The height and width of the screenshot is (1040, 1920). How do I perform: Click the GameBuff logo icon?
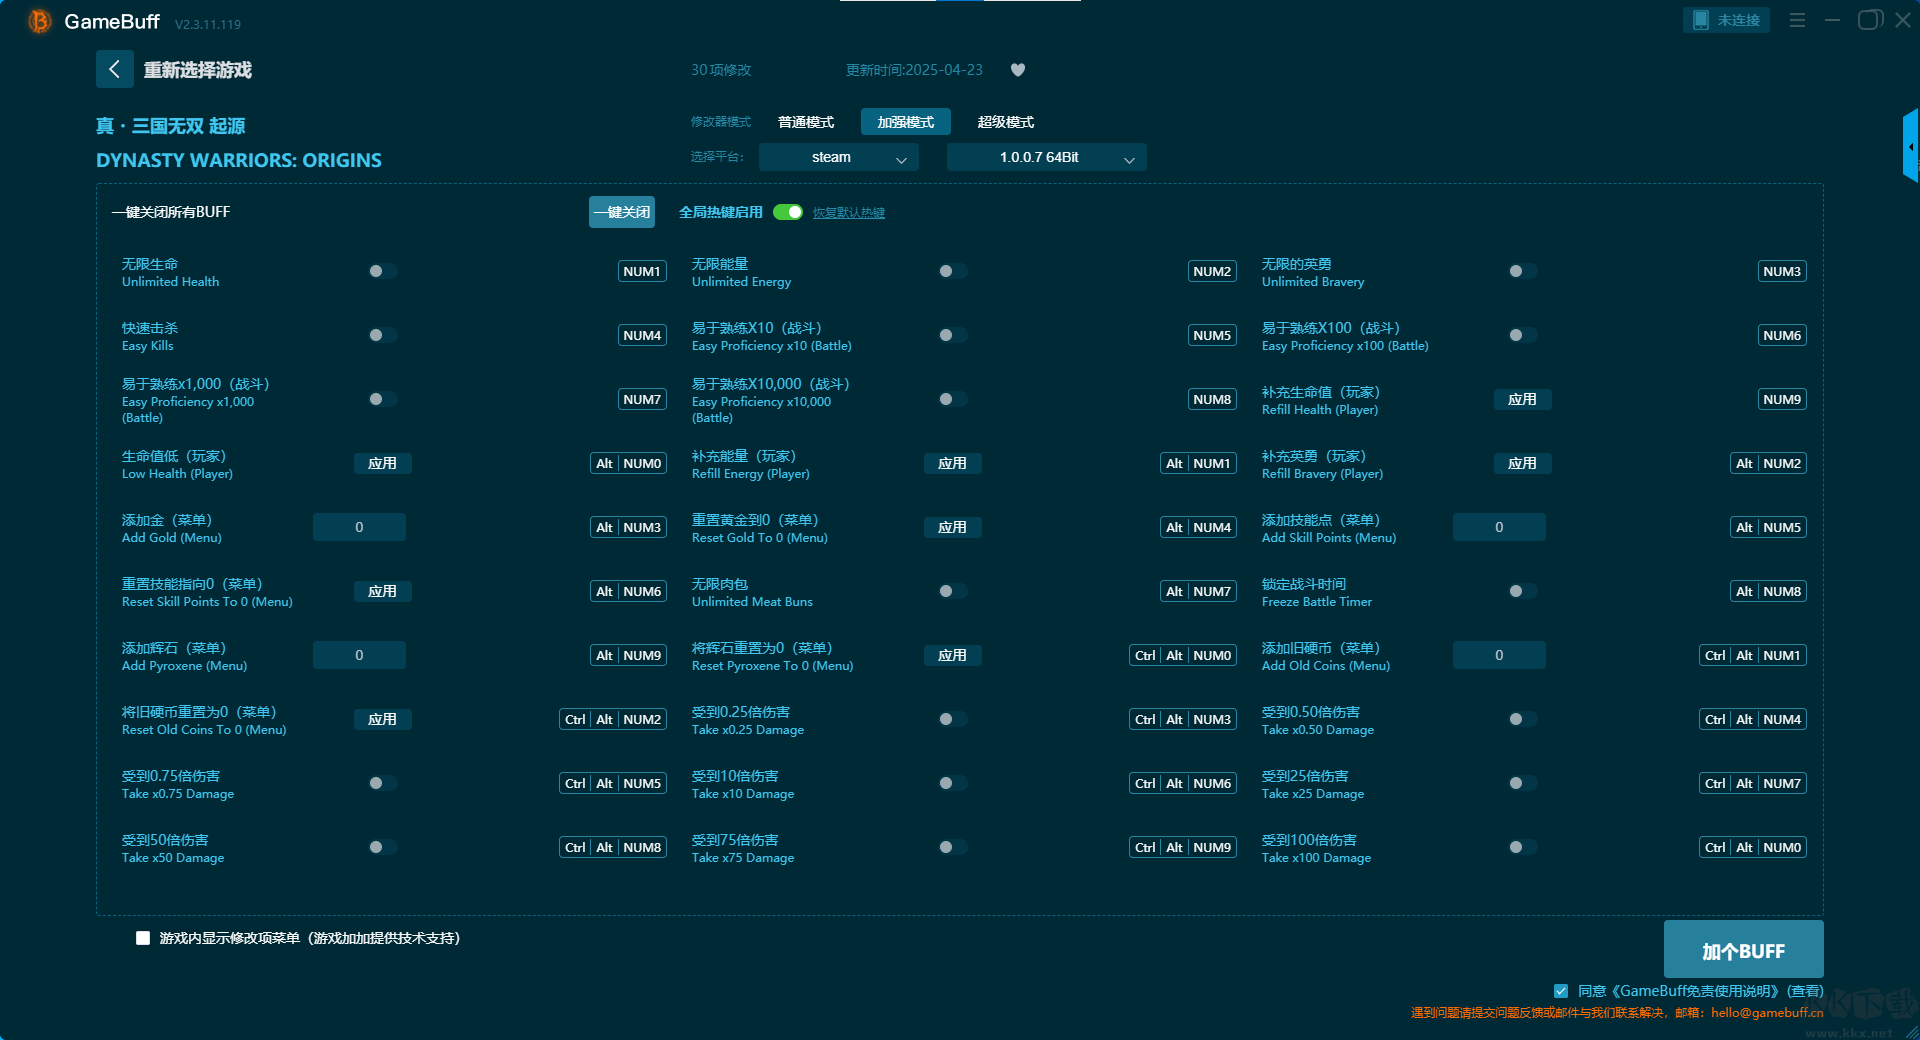[39, 21]
